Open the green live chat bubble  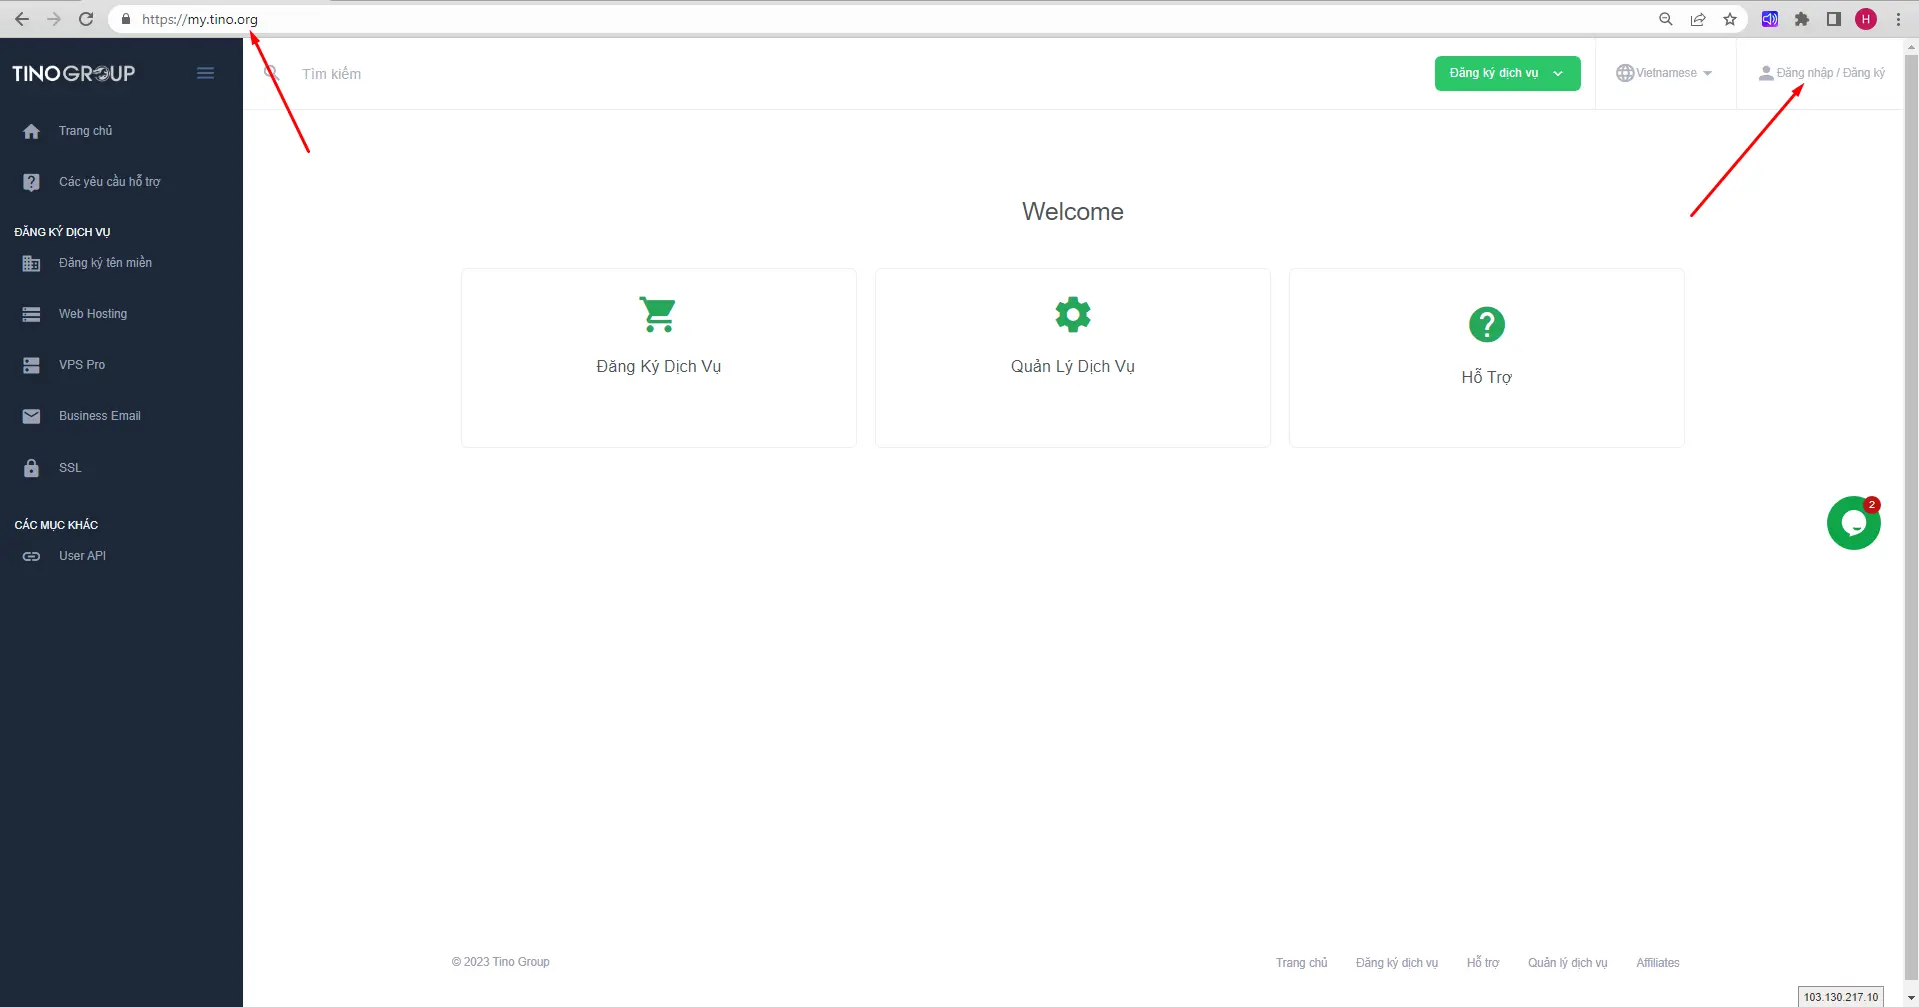point(1853,523)
